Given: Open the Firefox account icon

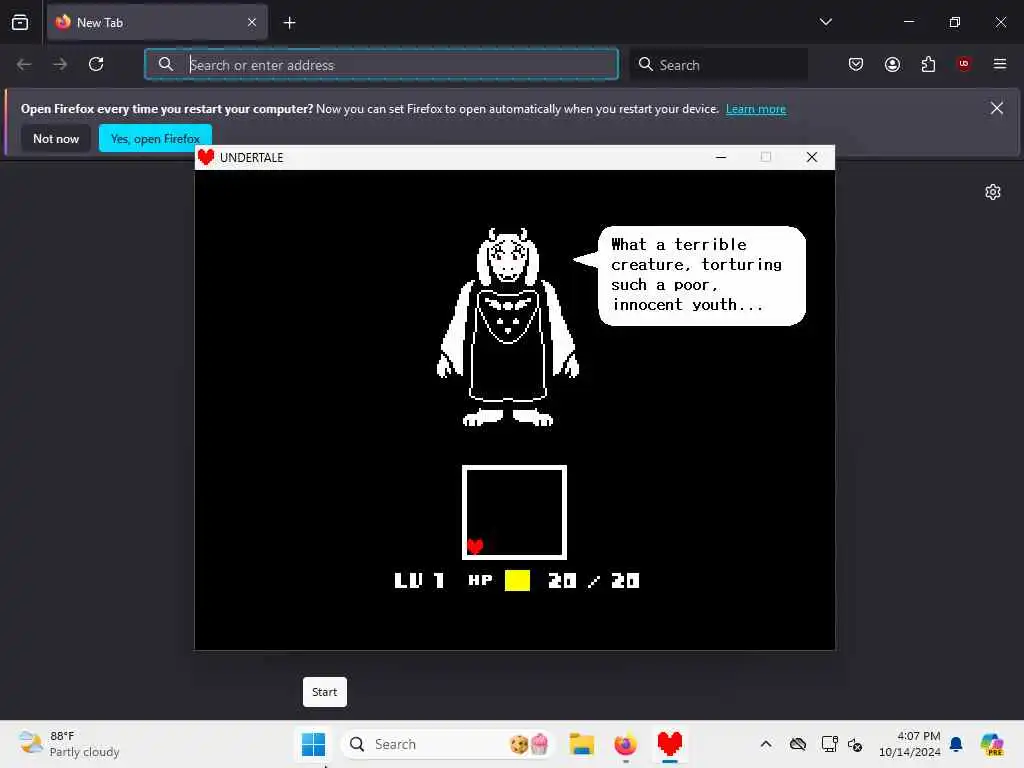Looking at the screenshot, I should 892,64.
